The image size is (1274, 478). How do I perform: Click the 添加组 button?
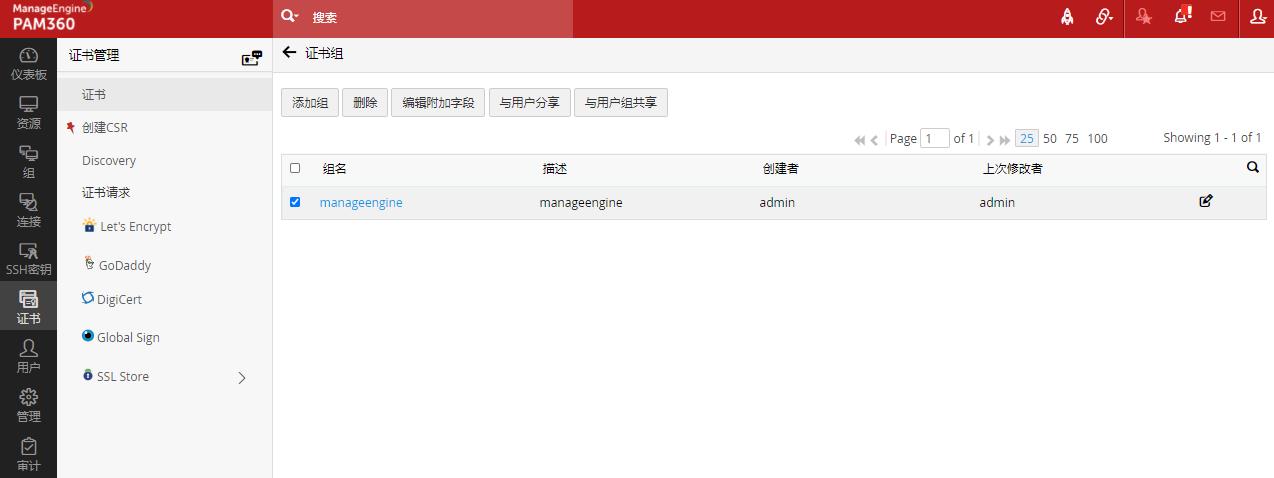click(x=310, y=102)
